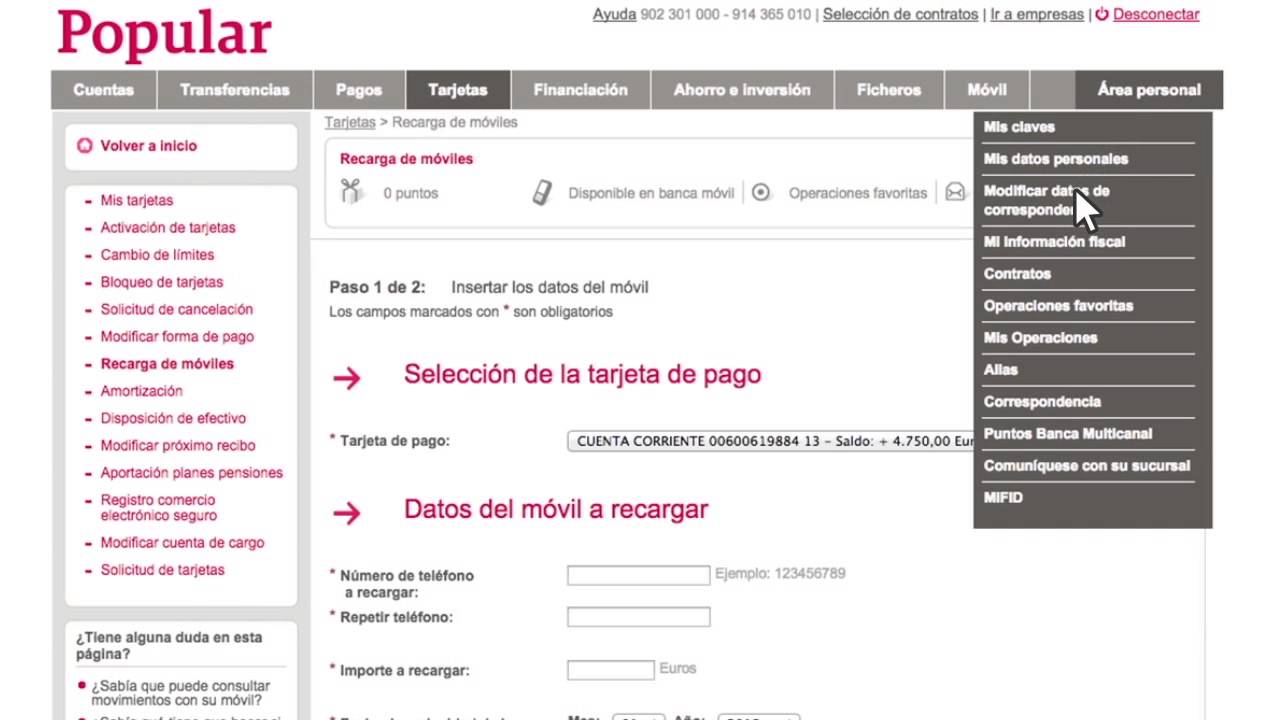1280x720 pixels.
Task: Click the Importe a recargar field
Action: (610, 670)
